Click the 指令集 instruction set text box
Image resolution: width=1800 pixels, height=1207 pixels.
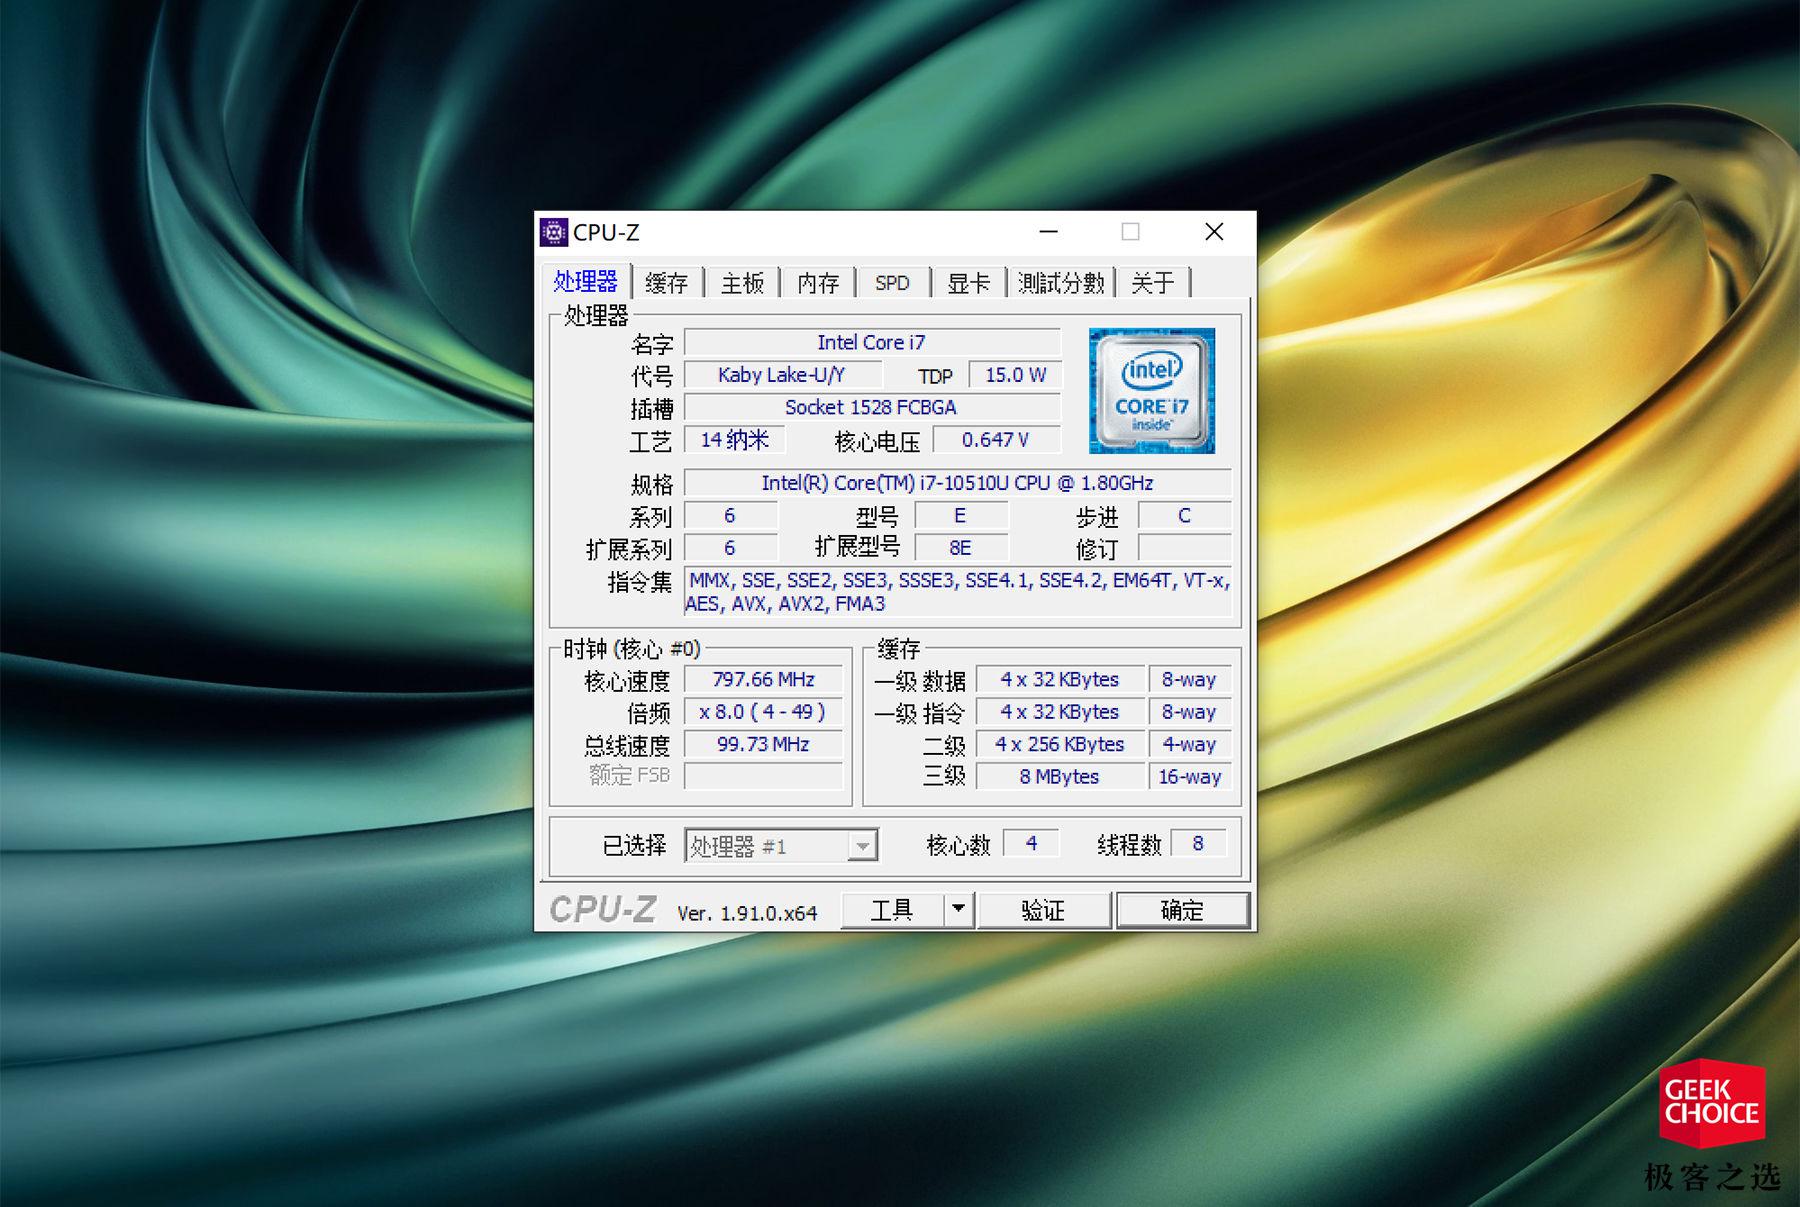[957, 592]
